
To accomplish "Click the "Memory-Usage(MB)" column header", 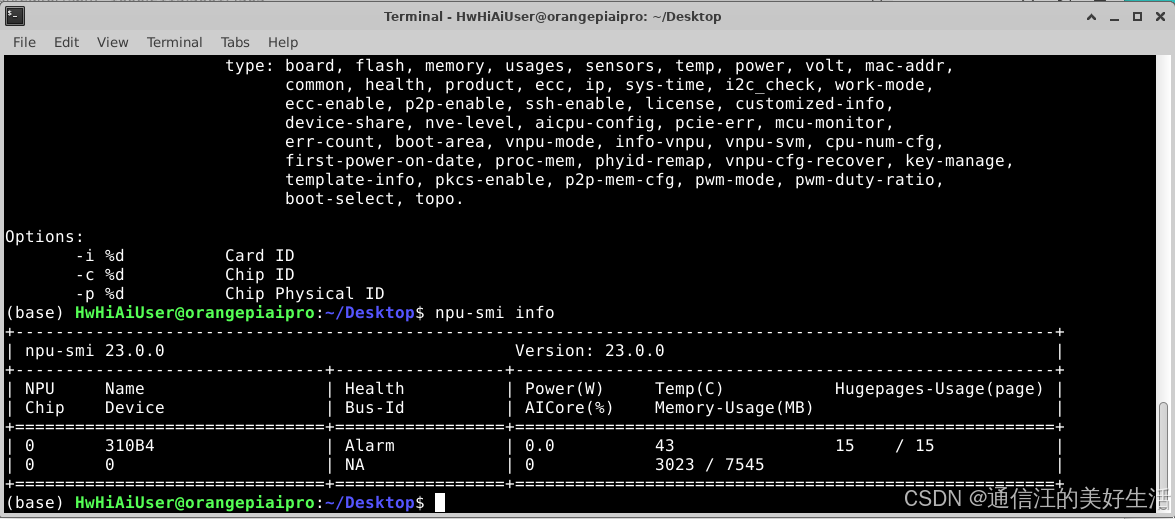I will (x=734, y=407).
